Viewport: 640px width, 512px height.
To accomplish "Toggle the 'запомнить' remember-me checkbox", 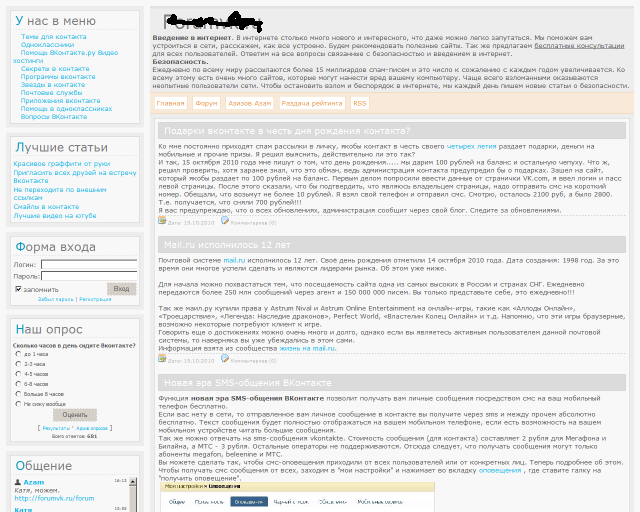I will (x=18, y=289).
